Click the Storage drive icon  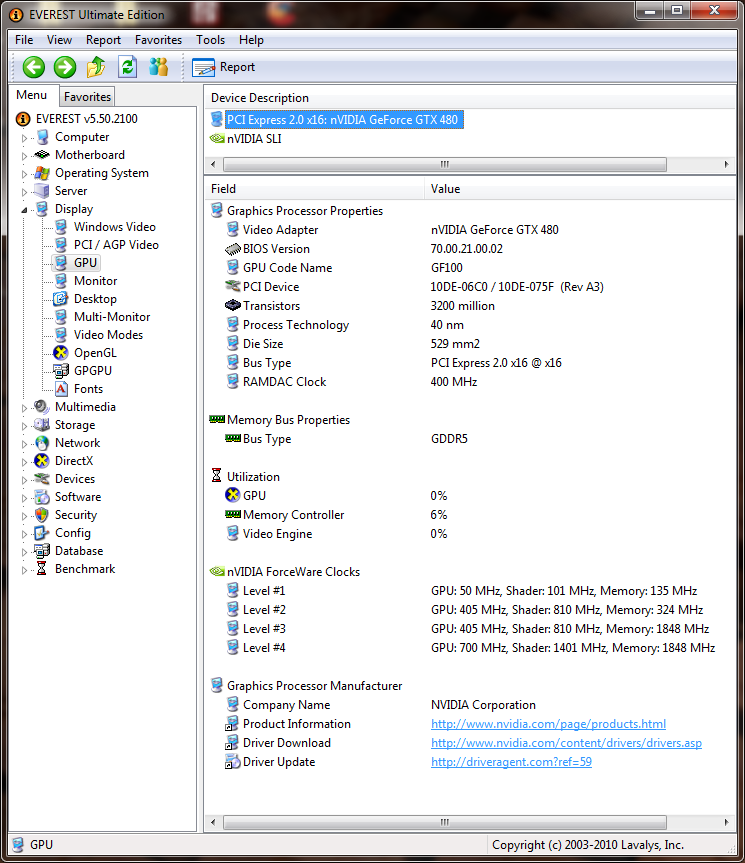[x=41, y=425]
